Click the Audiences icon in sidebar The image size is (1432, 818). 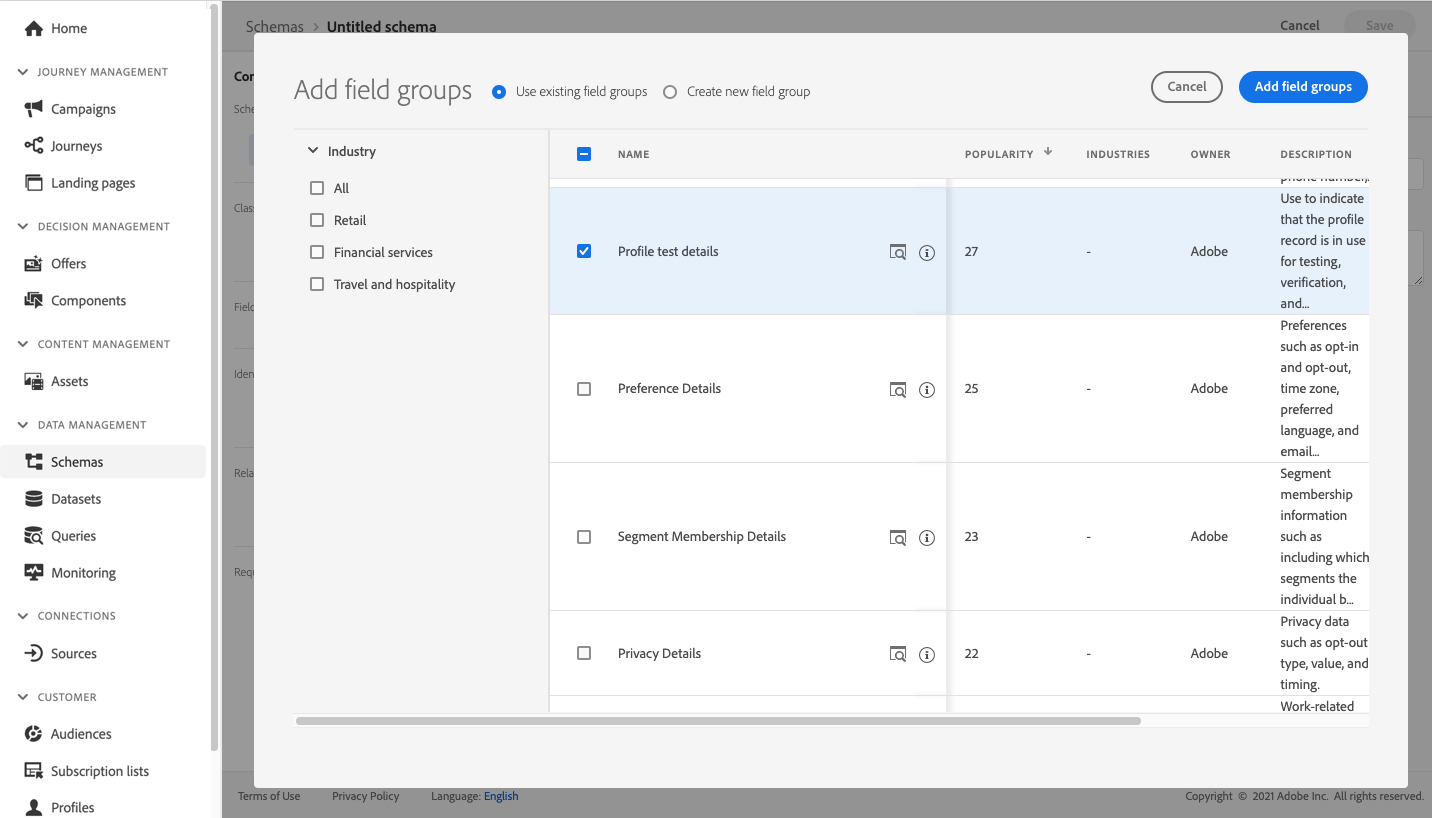34,734
